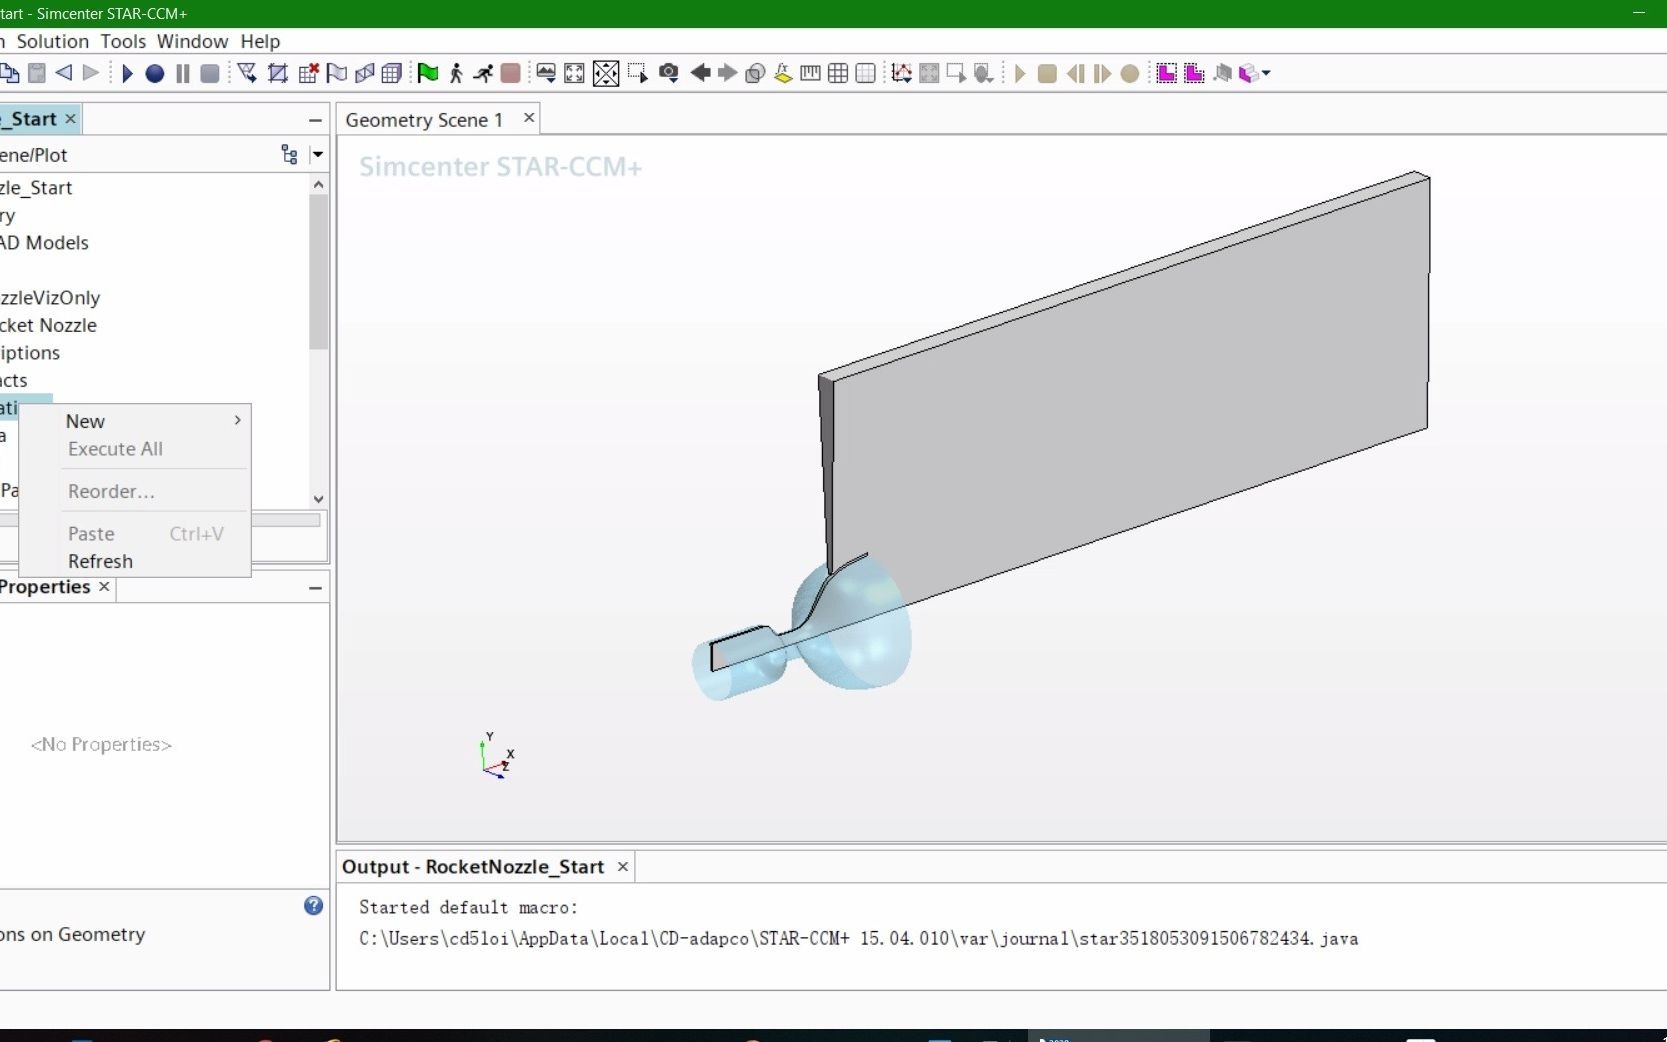Open the scene image dropdown icon
Viewport: 1667px width, 1042px height.
click(546, 73)
